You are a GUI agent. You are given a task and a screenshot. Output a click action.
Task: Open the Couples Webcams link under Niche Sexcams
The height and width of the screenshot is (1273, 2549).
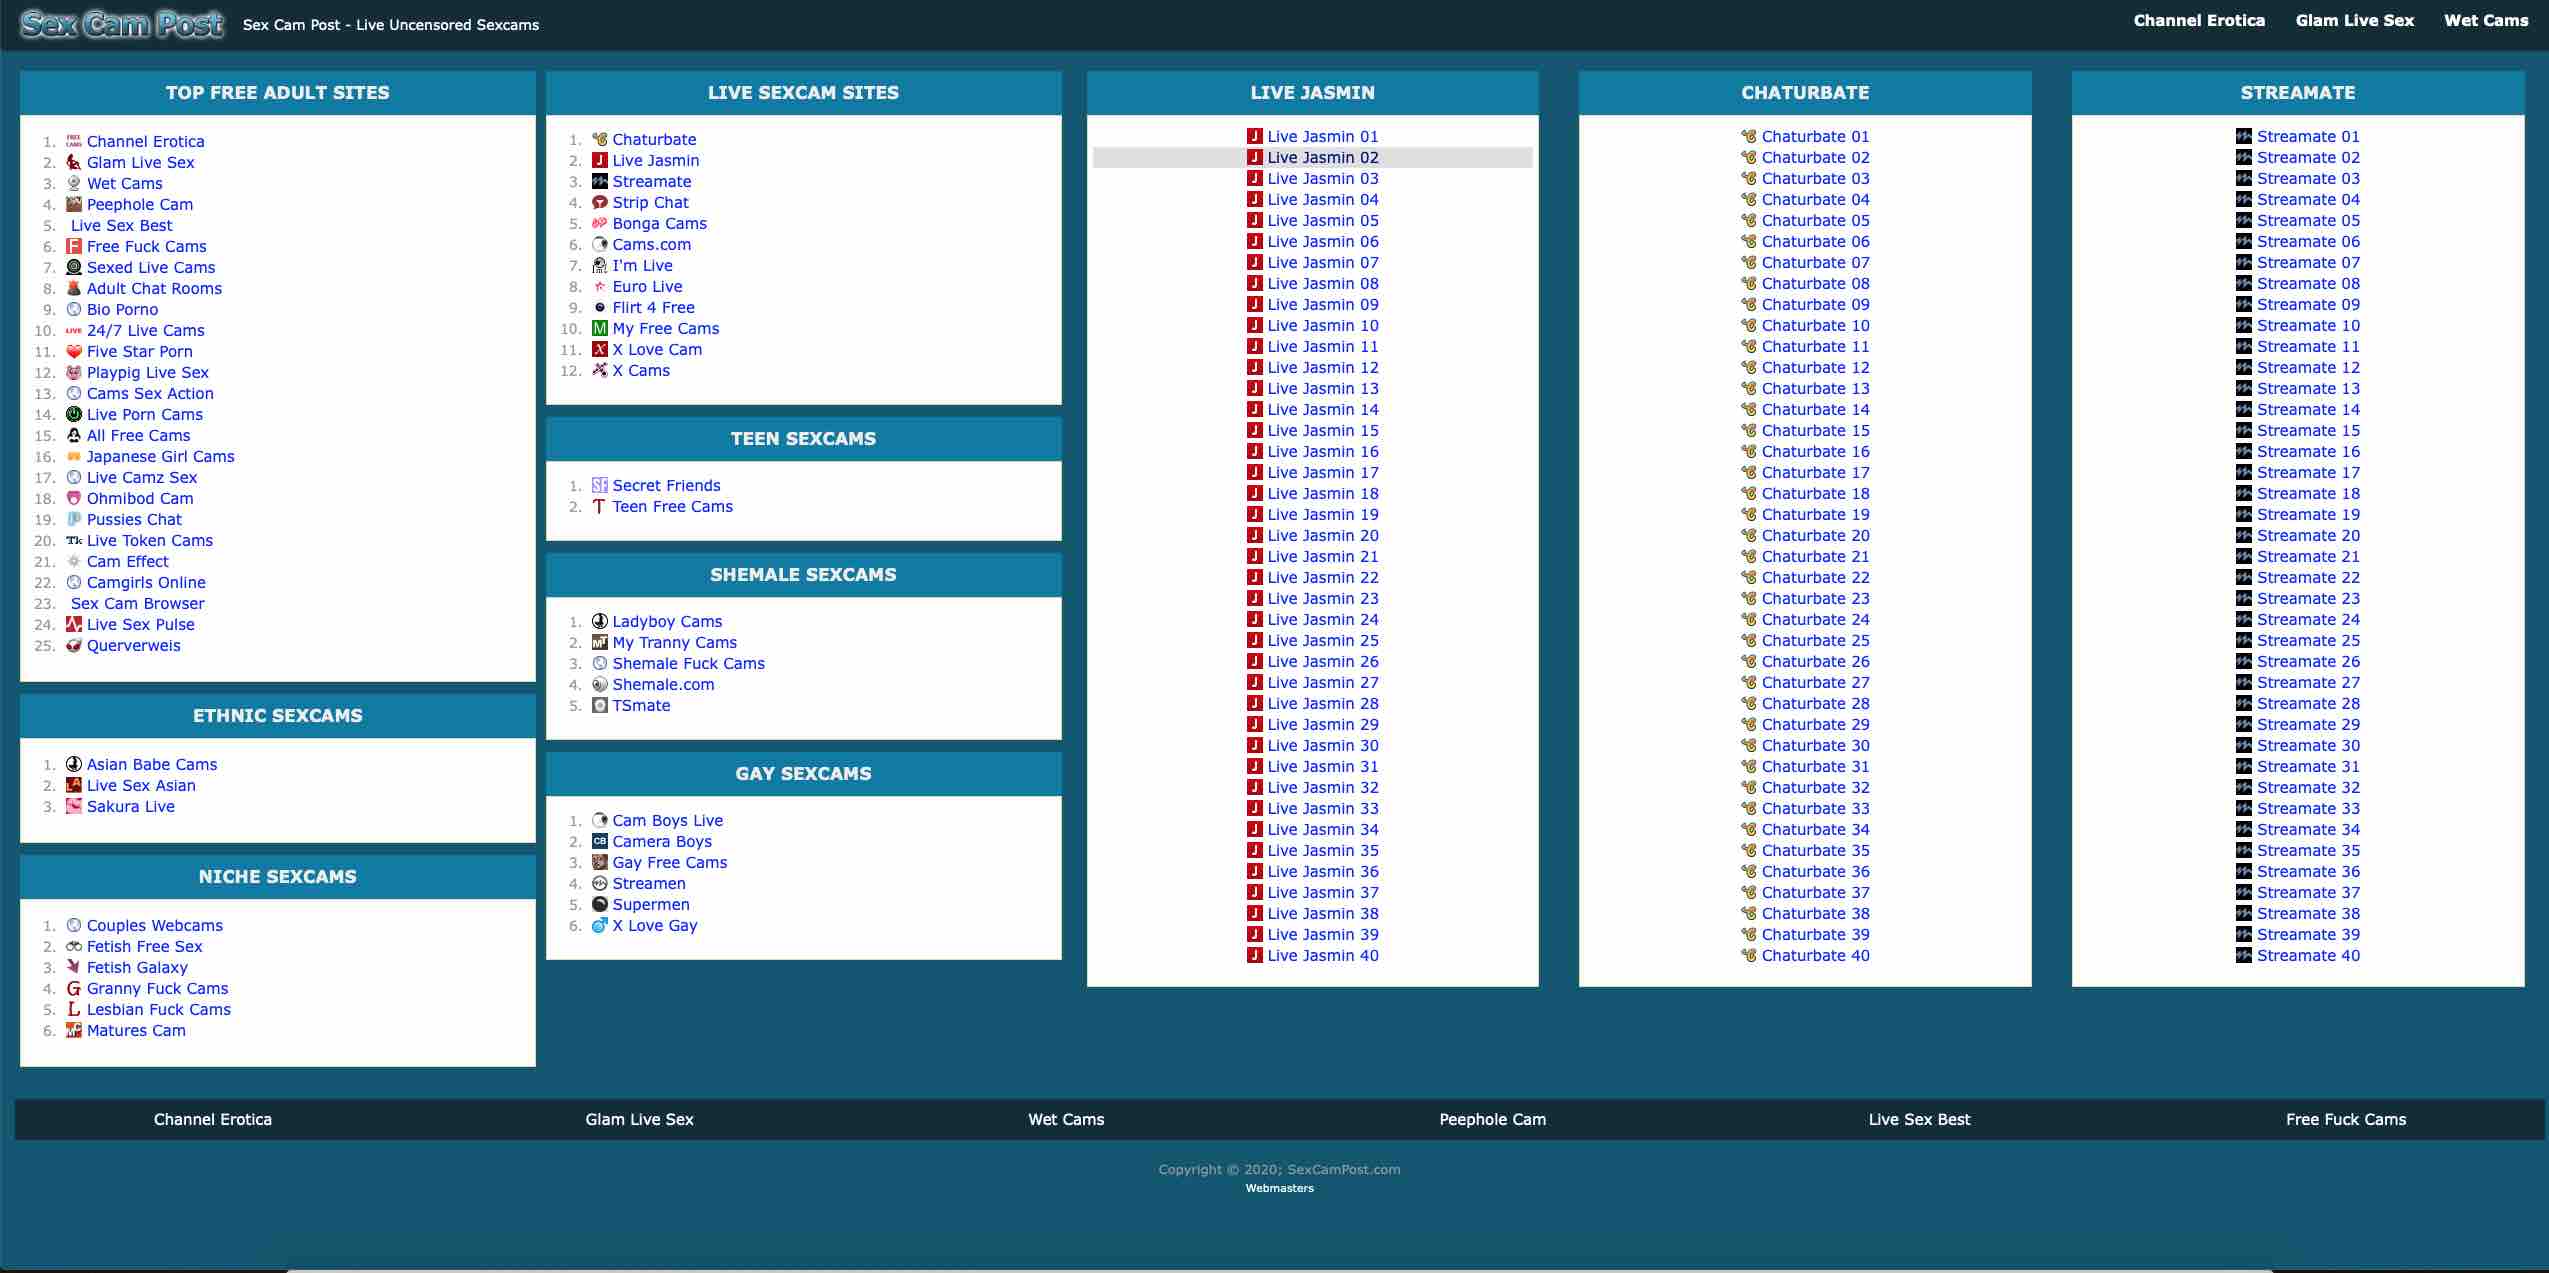154,926
